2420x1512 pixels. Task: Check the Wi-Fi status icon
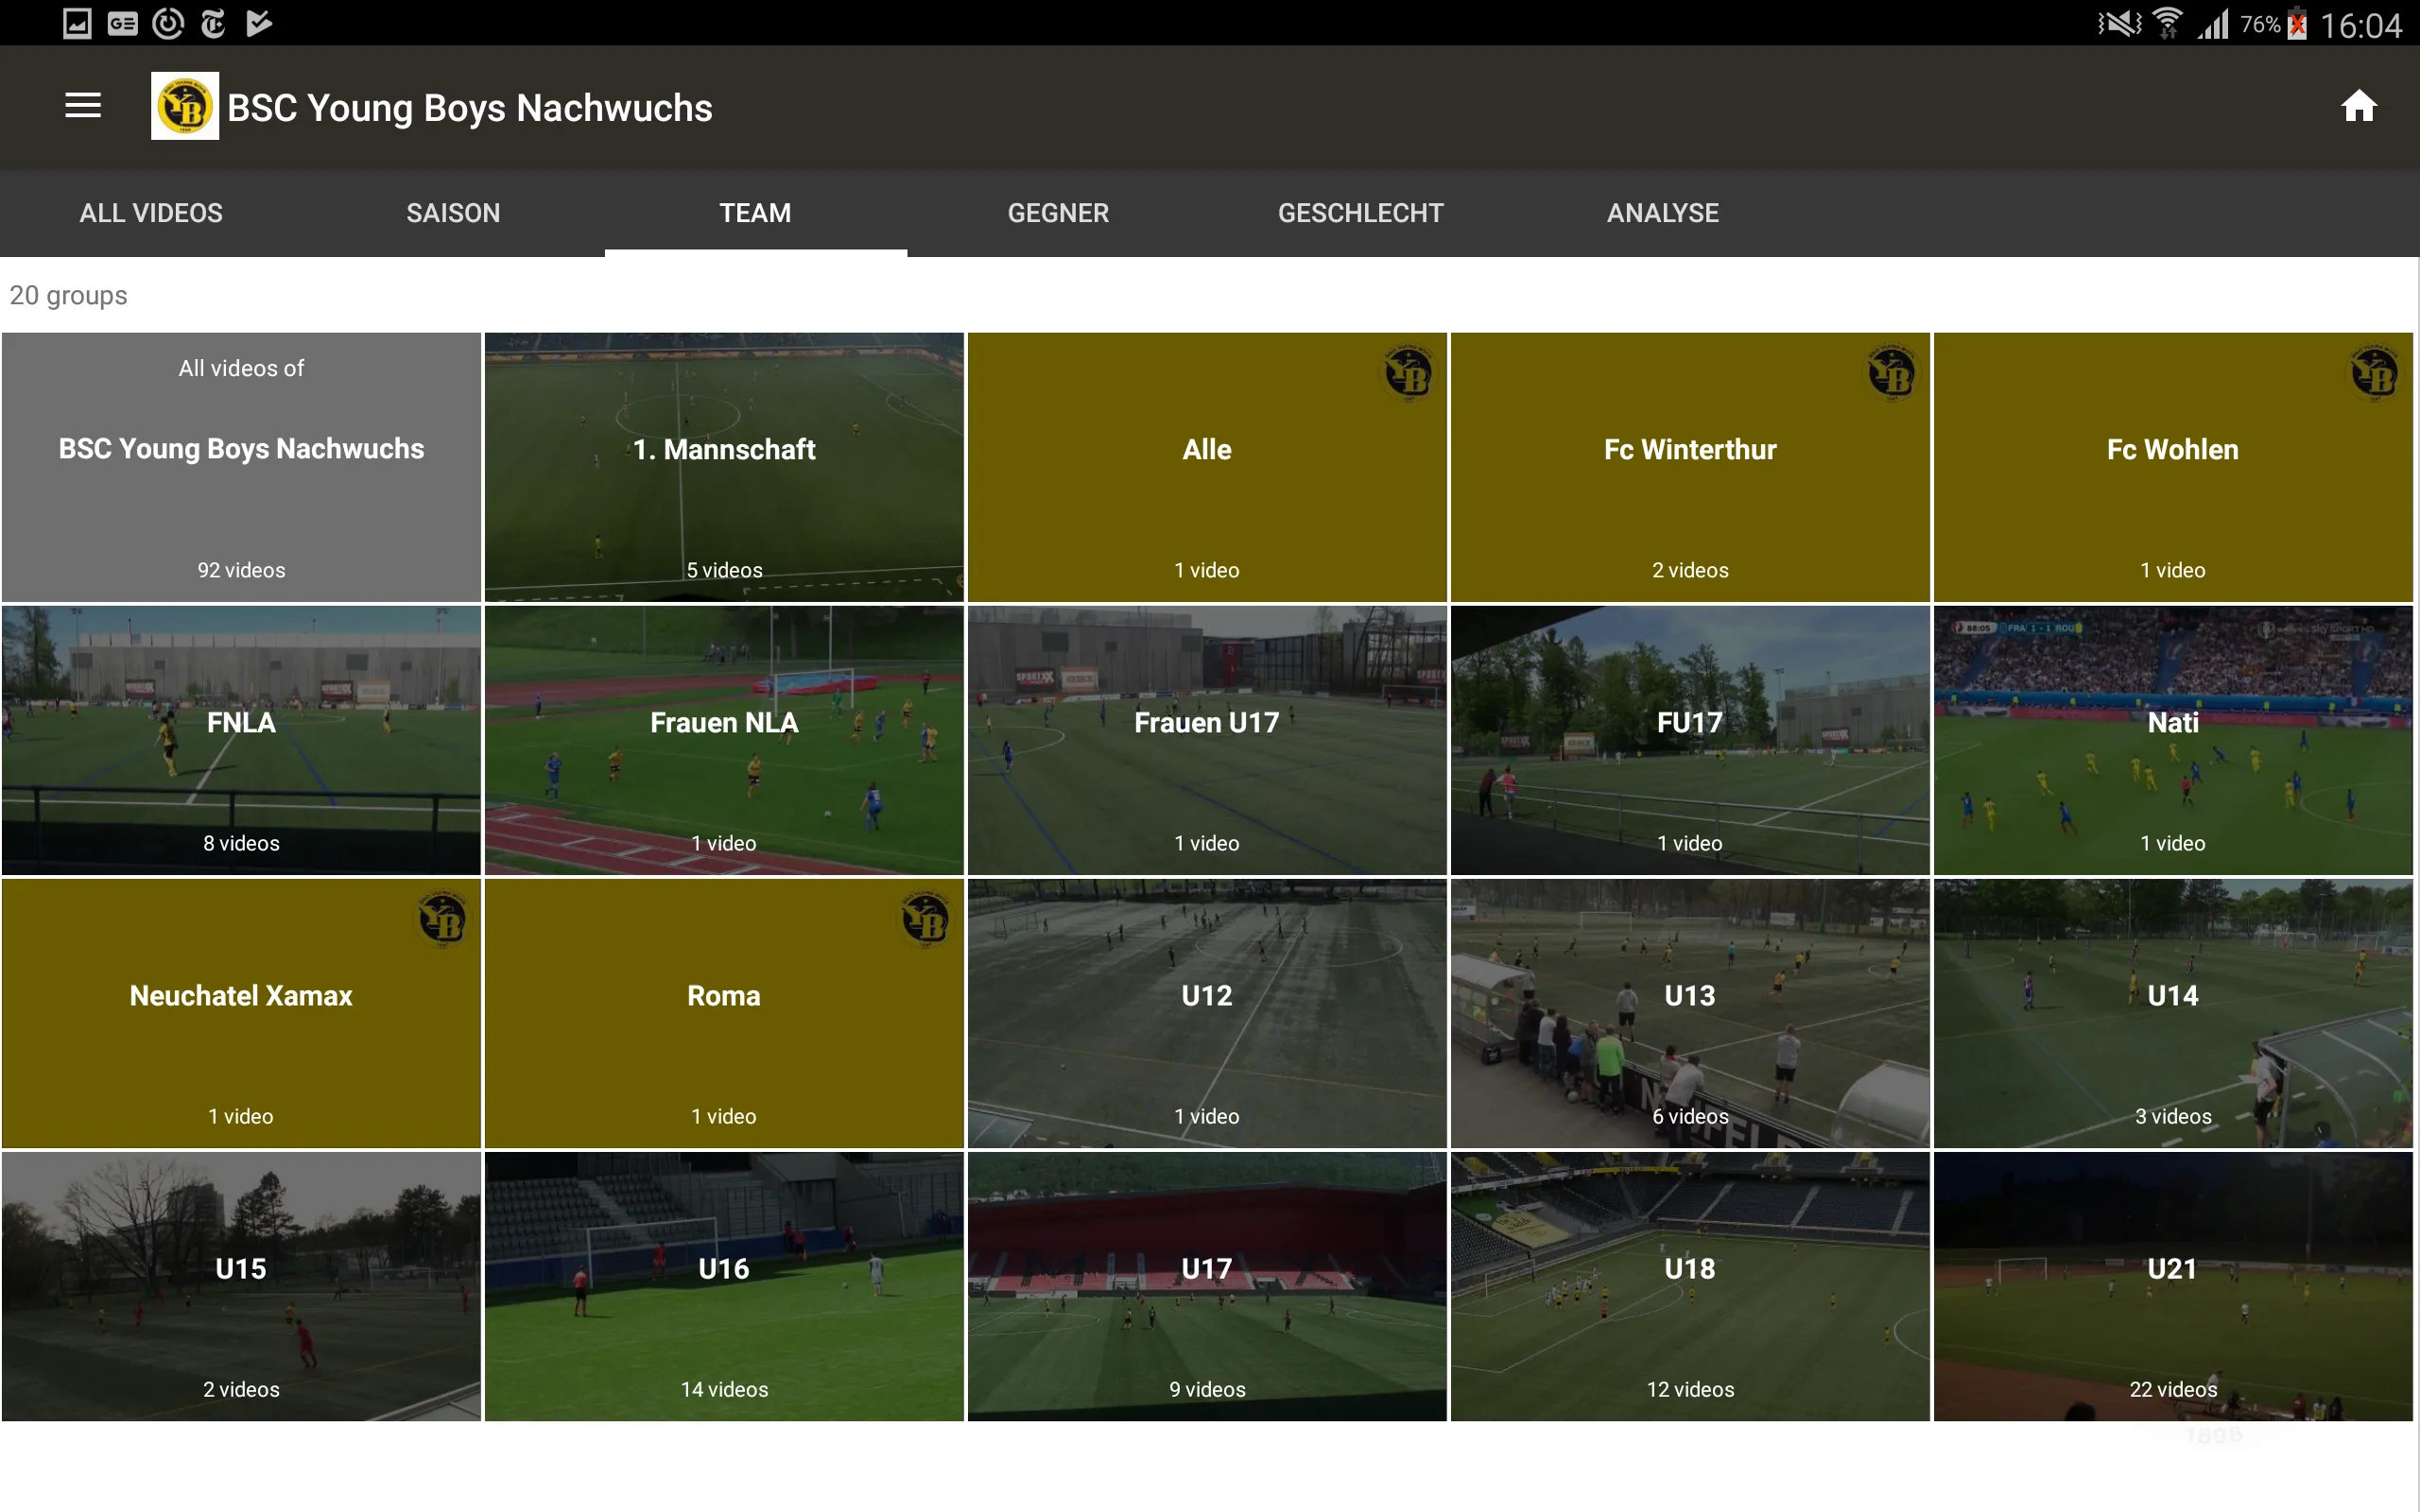(x=2166, y=23)
